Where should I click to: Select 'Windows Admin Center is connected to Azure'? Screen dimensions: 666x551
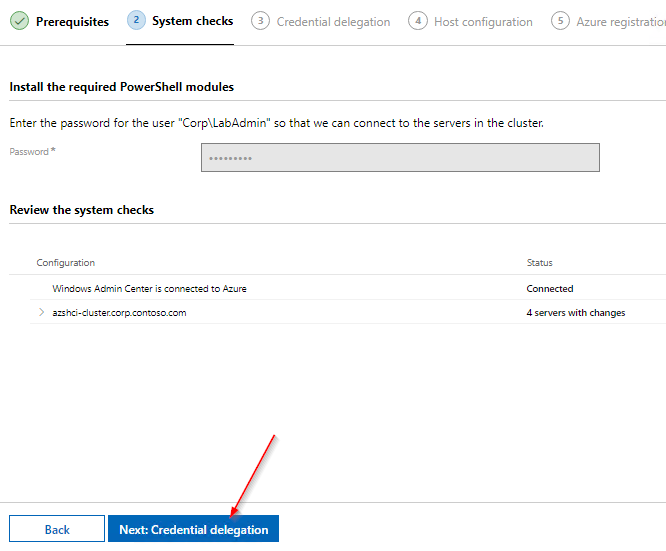(150, 288)
